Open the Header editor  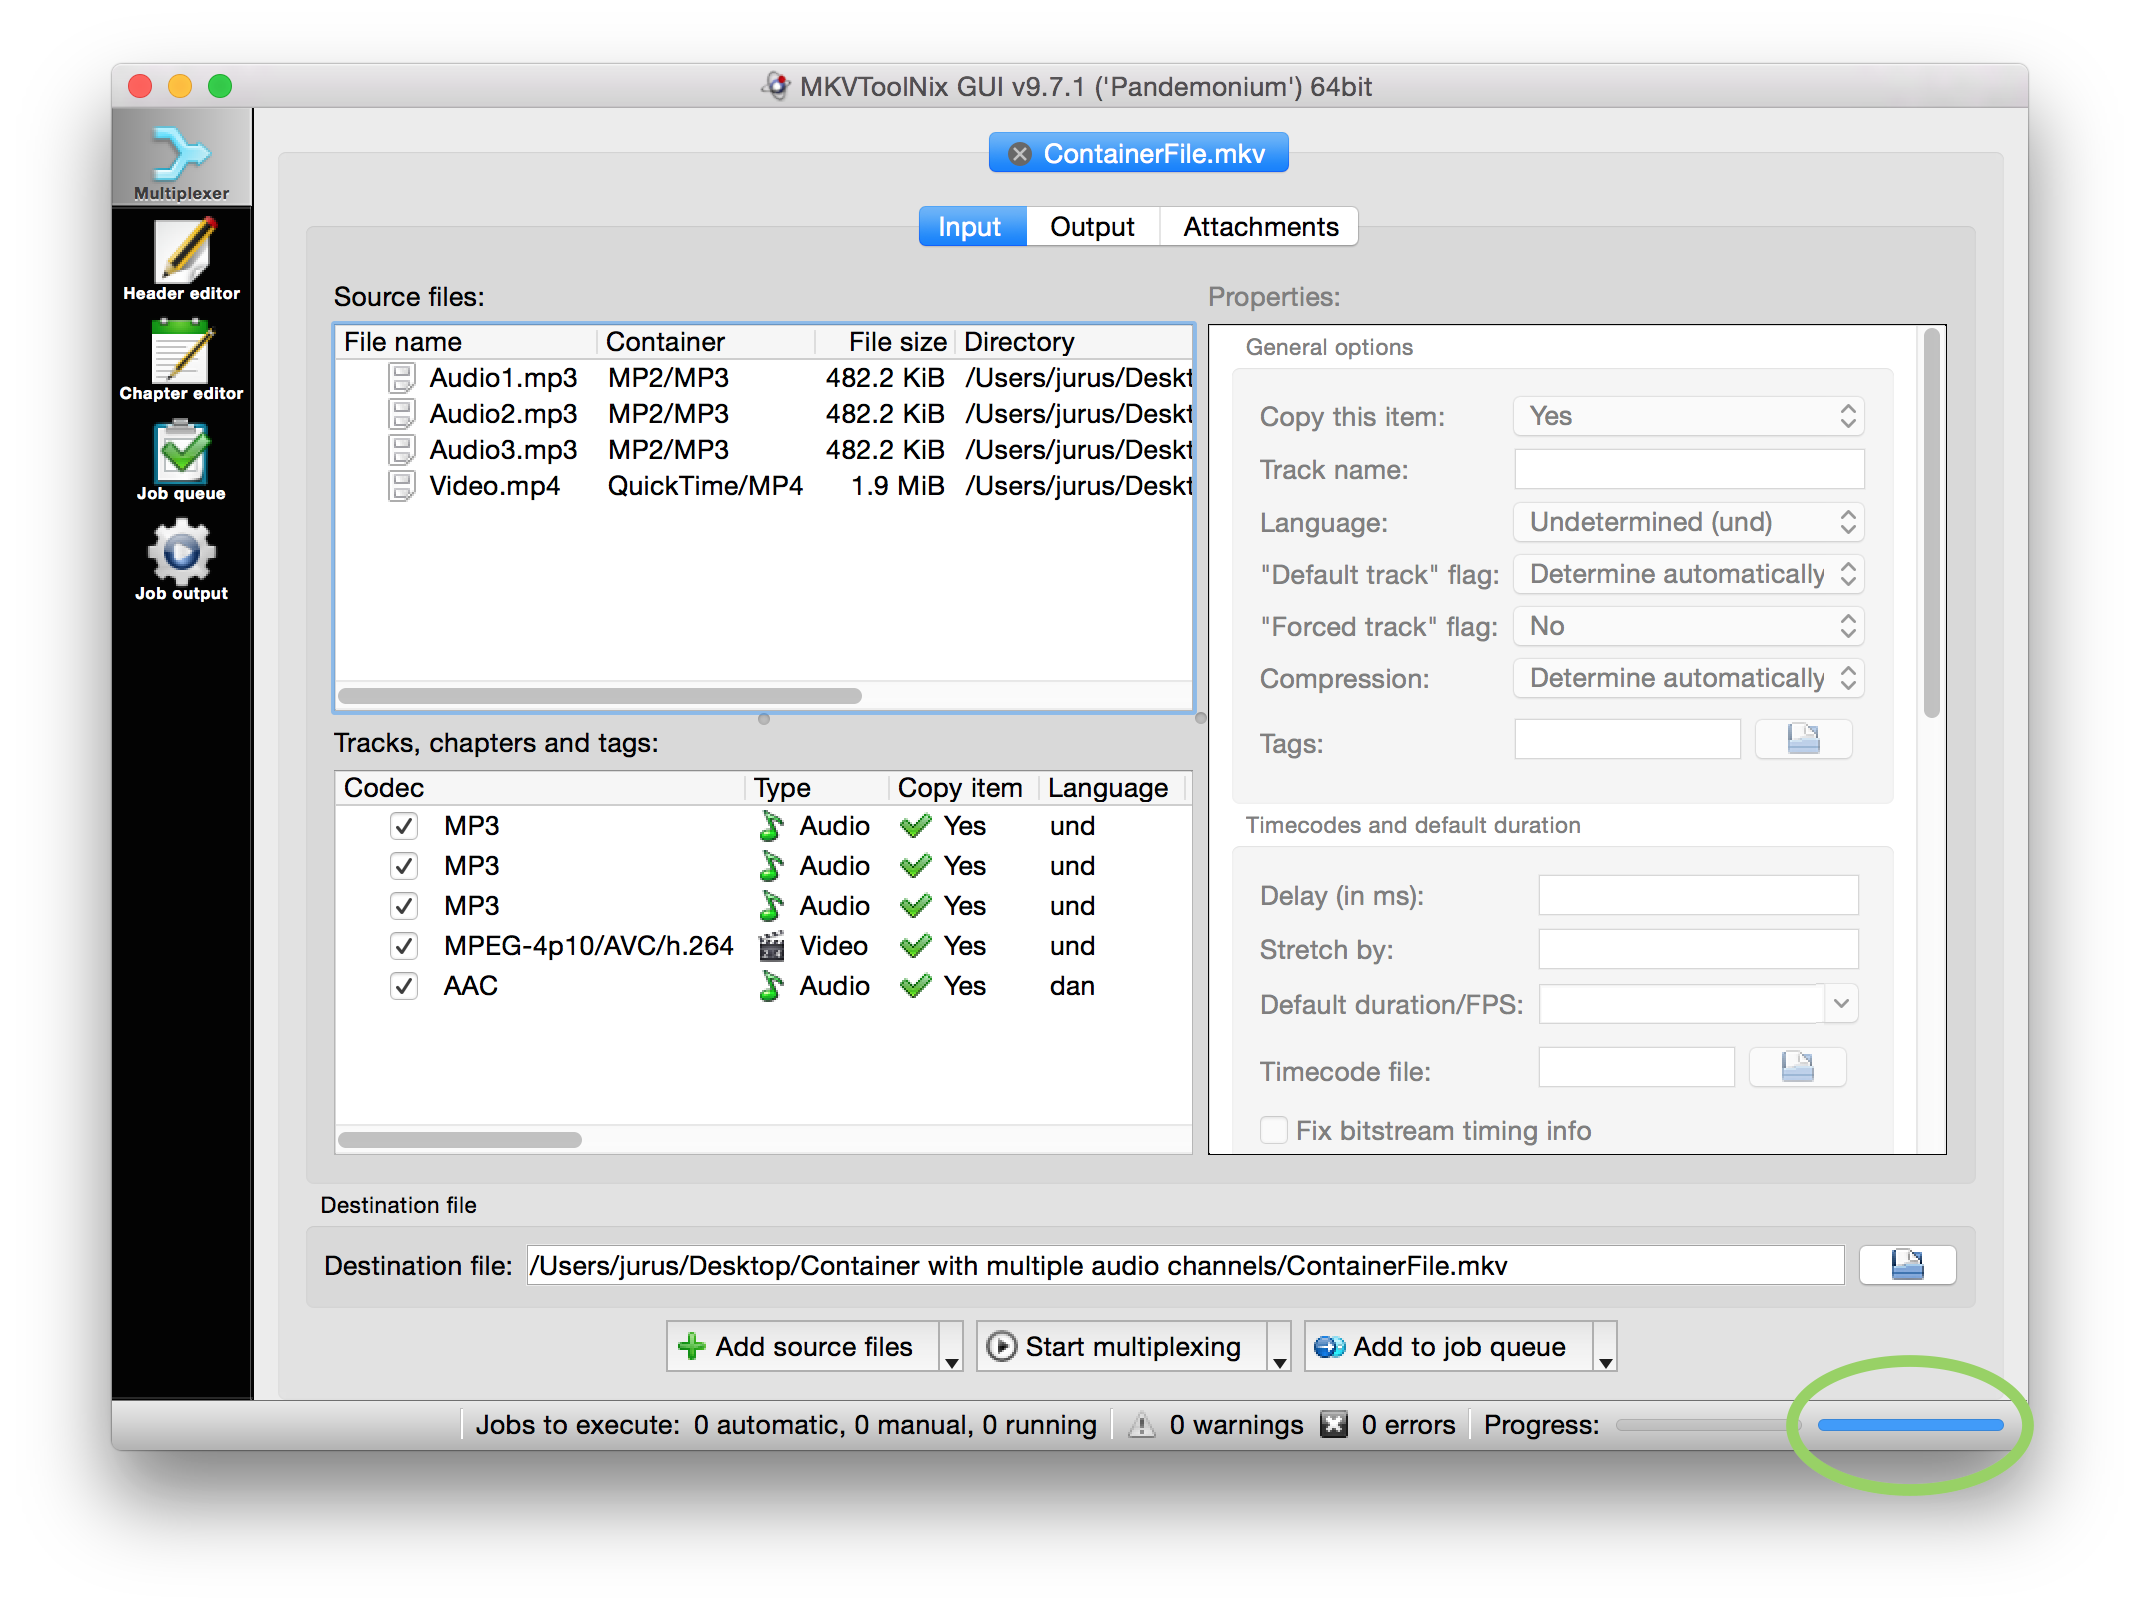tap(181, 258)
